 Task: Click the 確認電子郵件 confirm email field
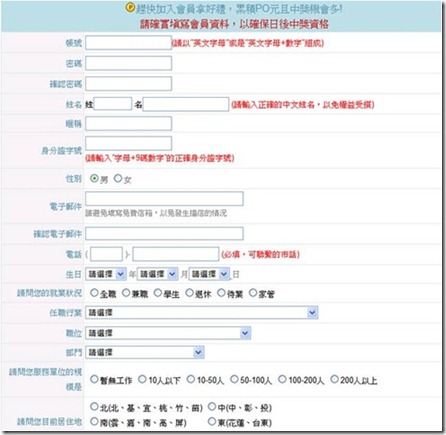click(164, 233)
